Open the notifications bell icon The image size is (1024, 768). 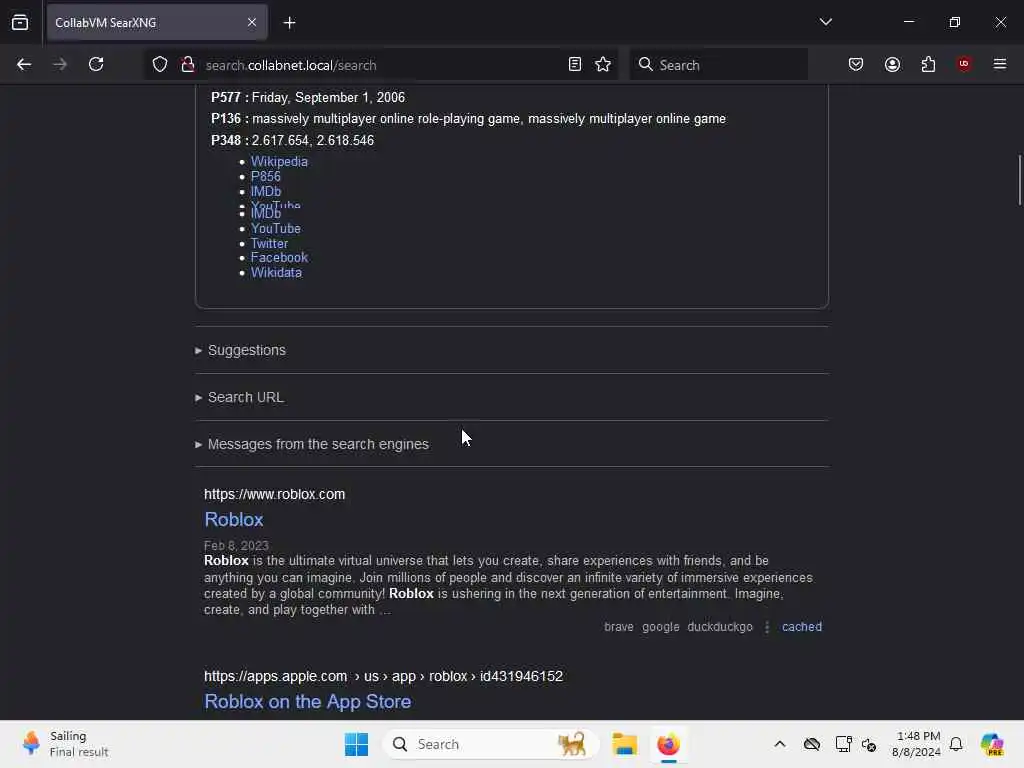(956, 744)
